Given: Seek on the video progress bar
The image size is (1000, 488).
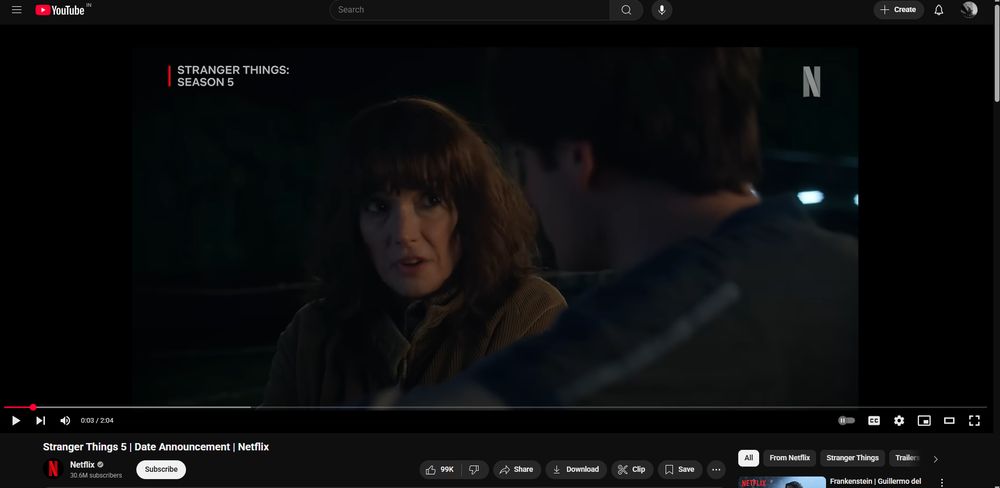Looking at the screenshot, I should click(495, 407).
